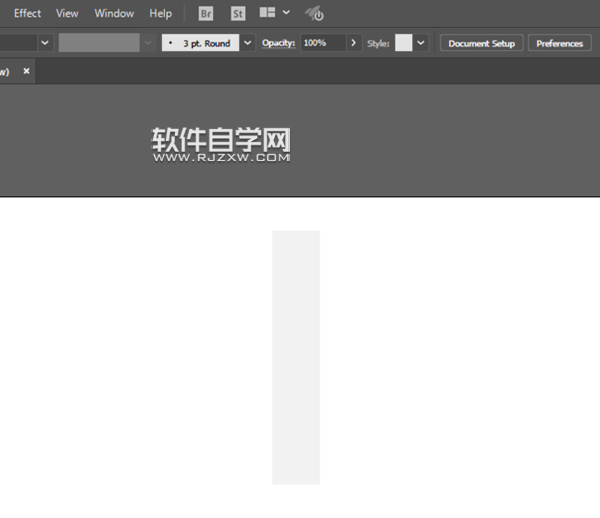Open the Effect menu
600x518 pixels.
tap(27, 13)
